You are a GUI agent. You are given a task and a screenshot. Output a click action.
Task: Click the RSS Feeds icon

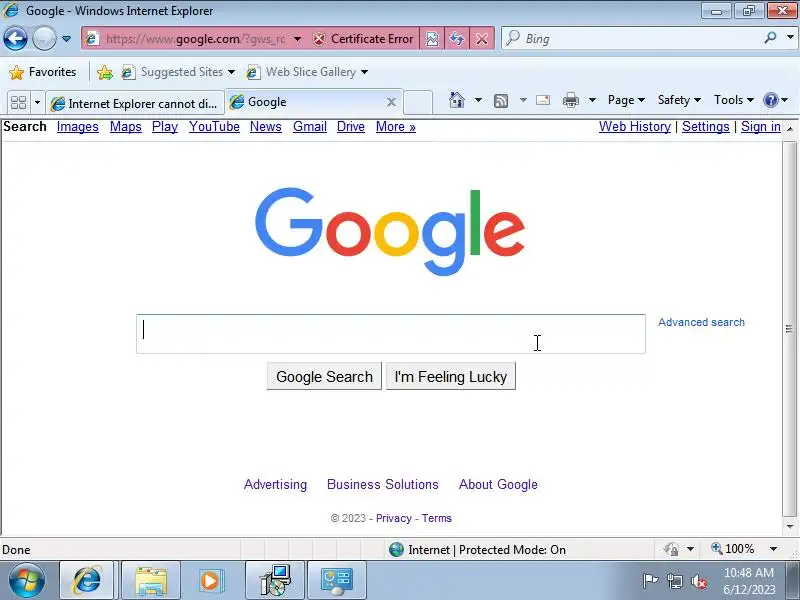coord(501,101)
